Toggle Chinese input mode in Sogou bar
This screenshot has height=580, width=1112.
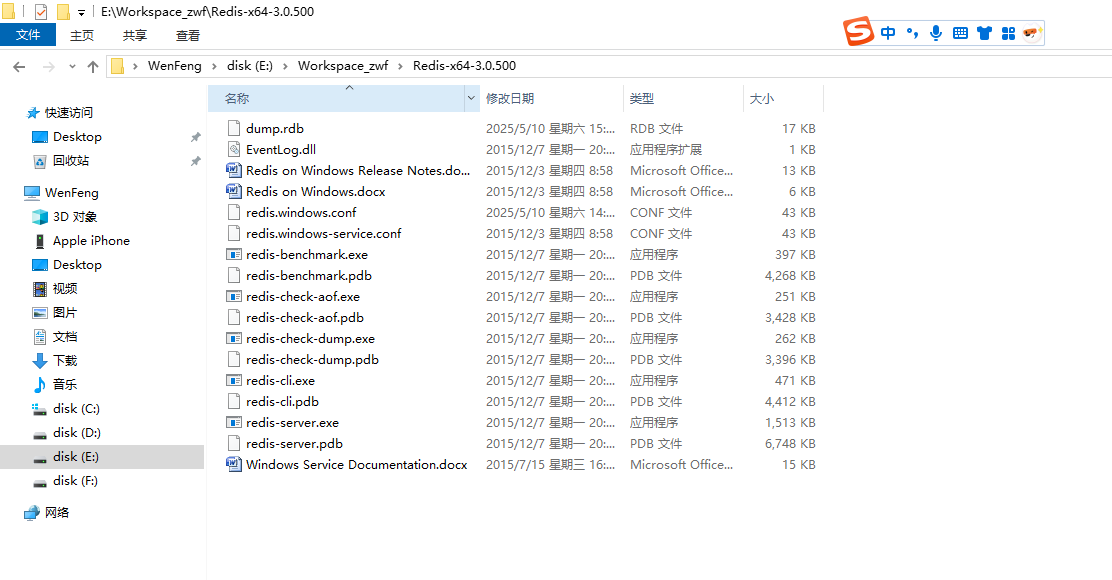point(888,33)
